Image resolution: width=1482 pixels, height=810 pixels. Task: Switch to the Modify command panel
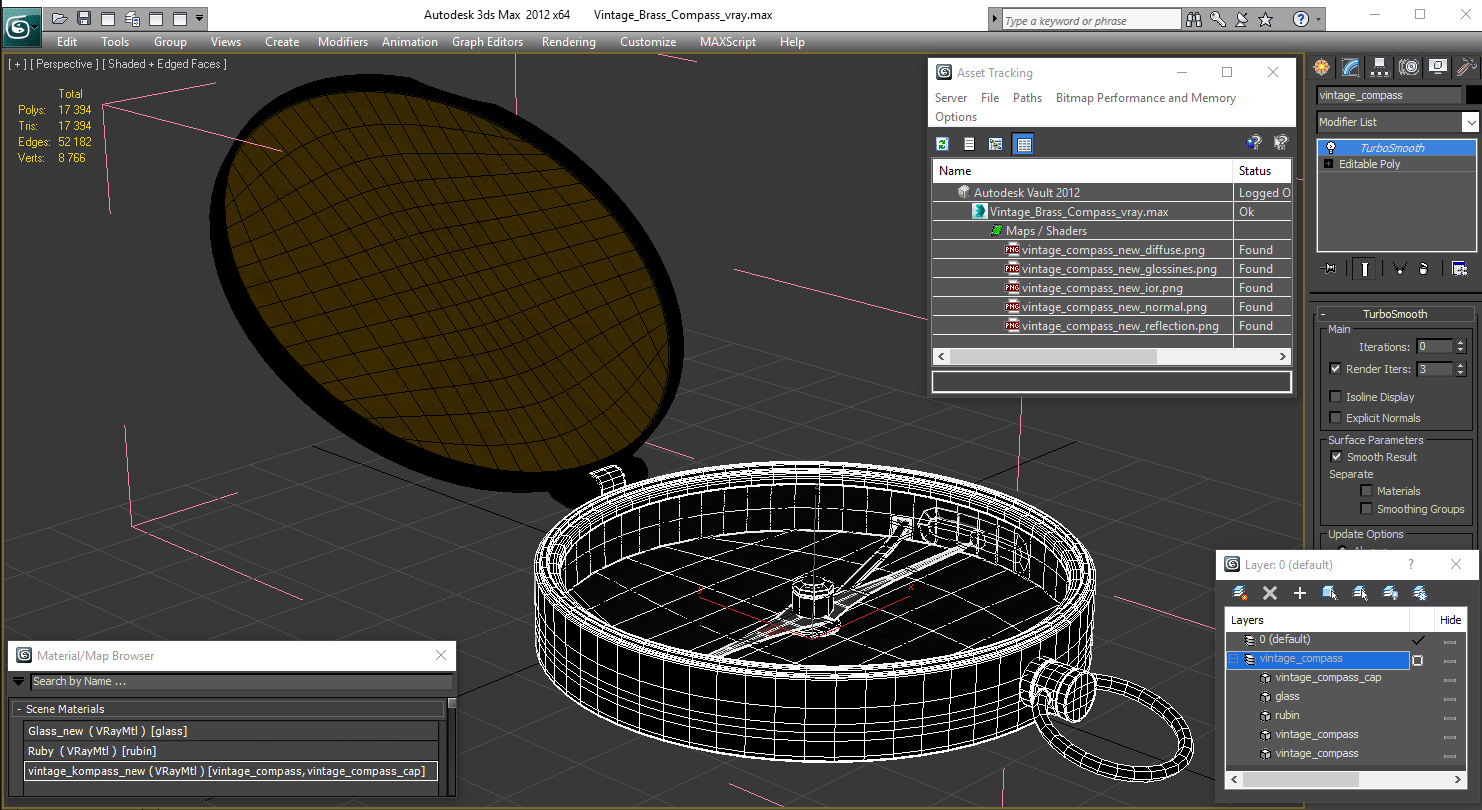pos(1351,67)
